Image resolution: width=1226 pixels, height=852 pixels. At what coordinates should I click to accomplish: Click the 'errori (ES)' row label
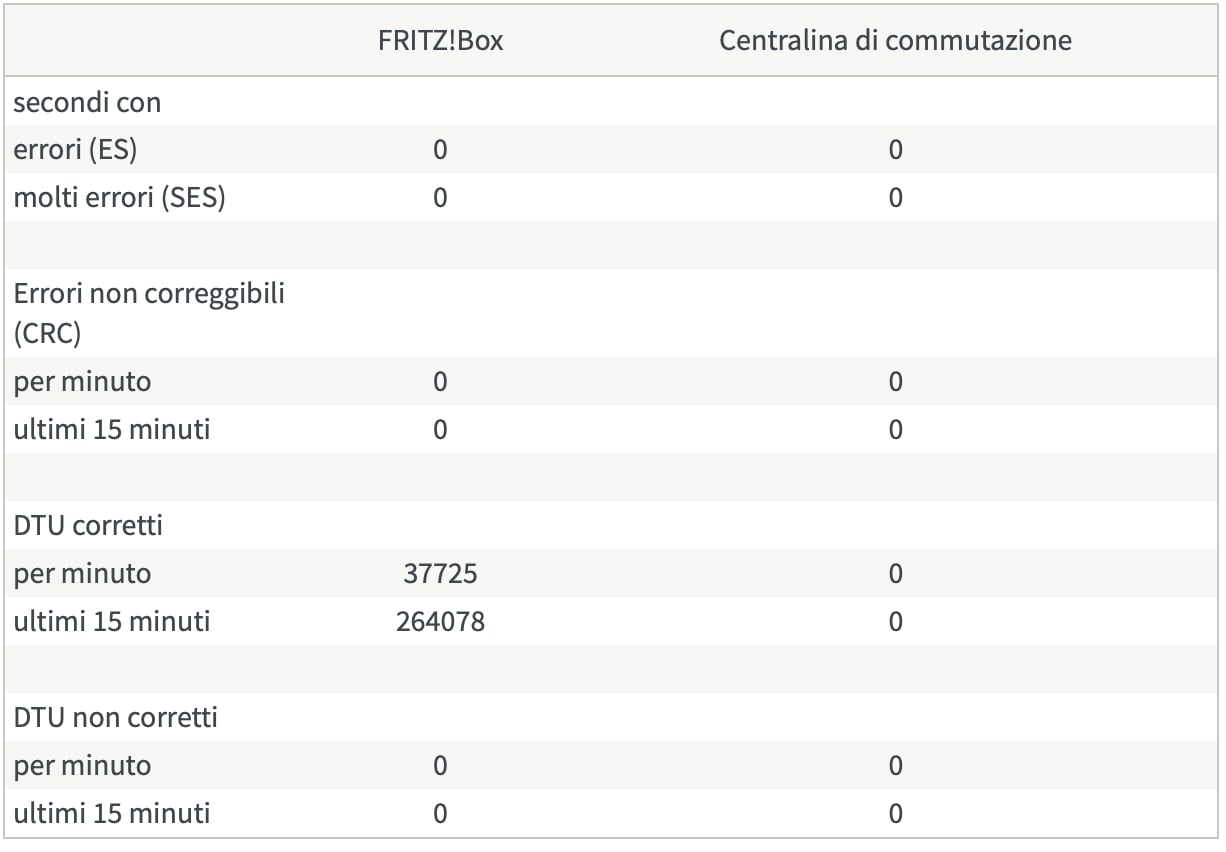point(75,150)
